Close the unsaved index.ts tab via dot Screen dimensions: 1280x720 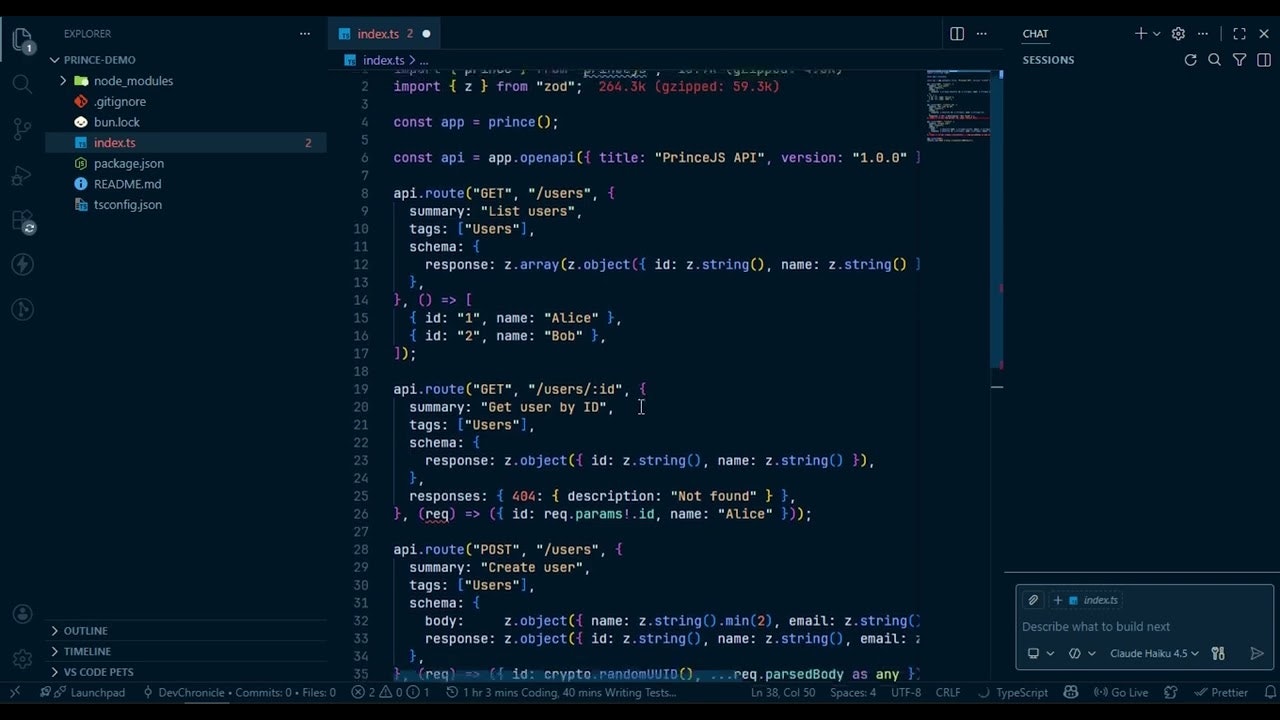pyautogui.click(x=426, y=34)
